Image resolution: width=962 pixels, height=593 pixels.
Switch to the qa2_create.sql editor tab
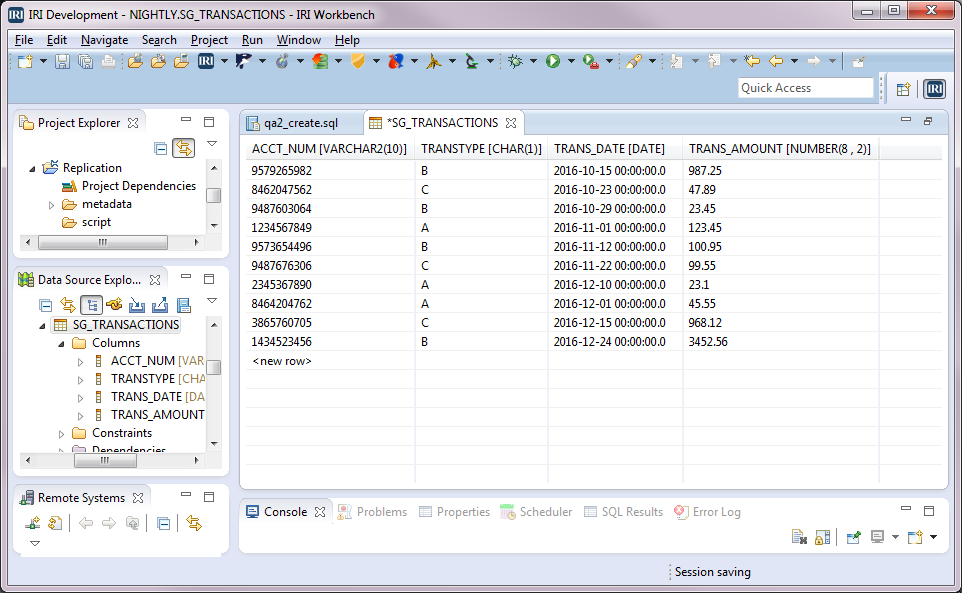tap(301, 123)
